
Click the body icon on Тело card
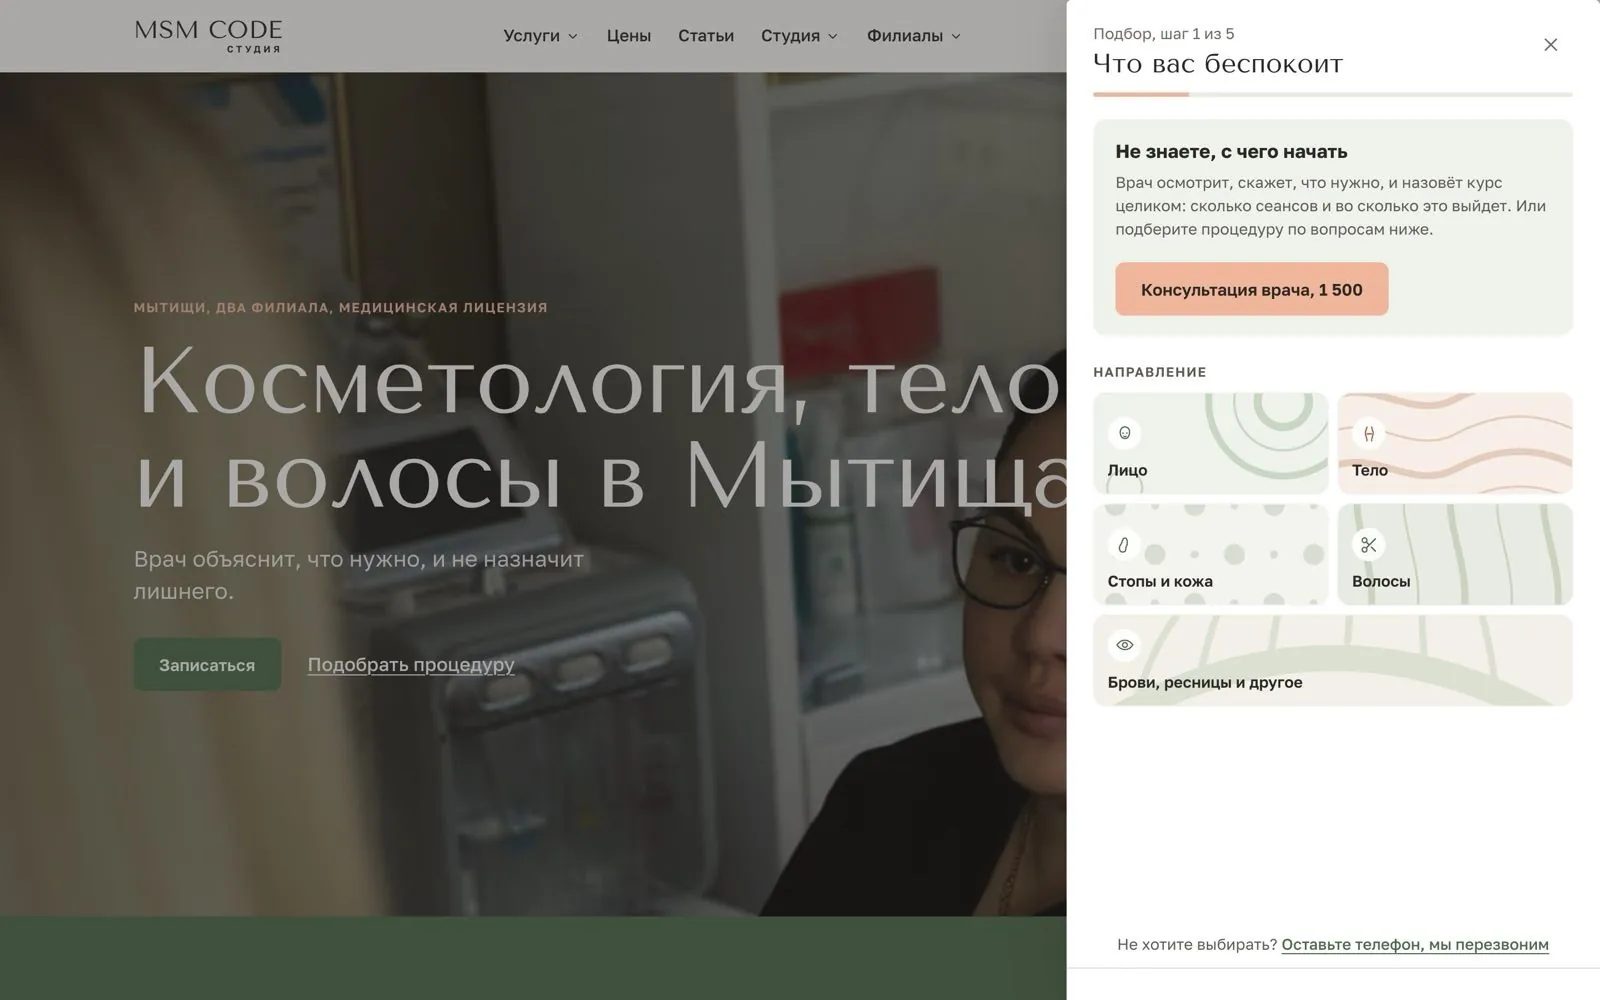pos(1369,433)
